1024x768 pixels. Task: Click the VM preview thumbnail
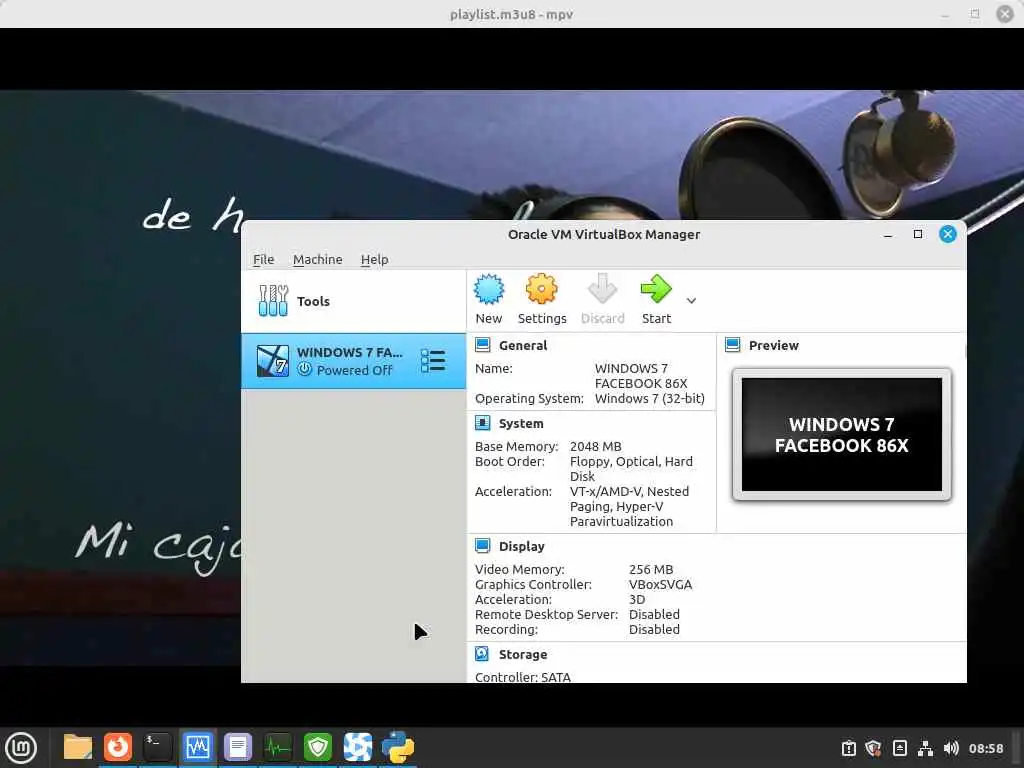point(842,434)
